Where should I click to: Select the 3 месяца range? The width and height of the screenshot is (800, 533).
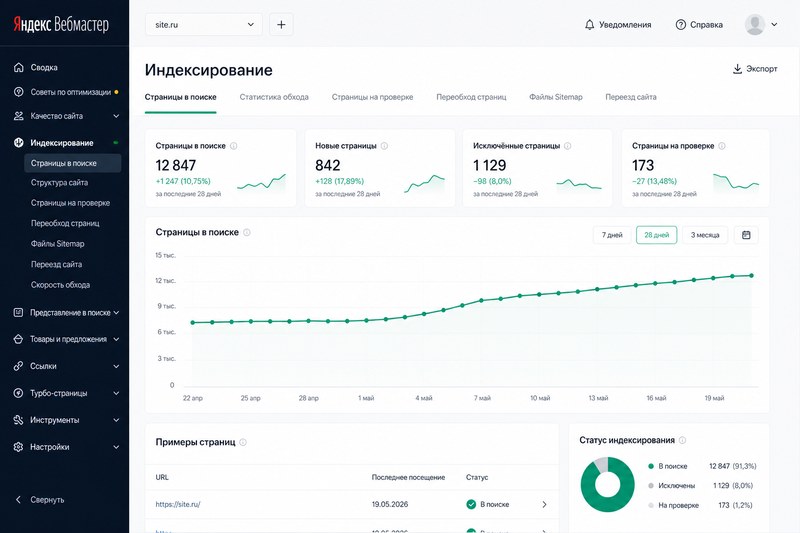click(705, 235)
